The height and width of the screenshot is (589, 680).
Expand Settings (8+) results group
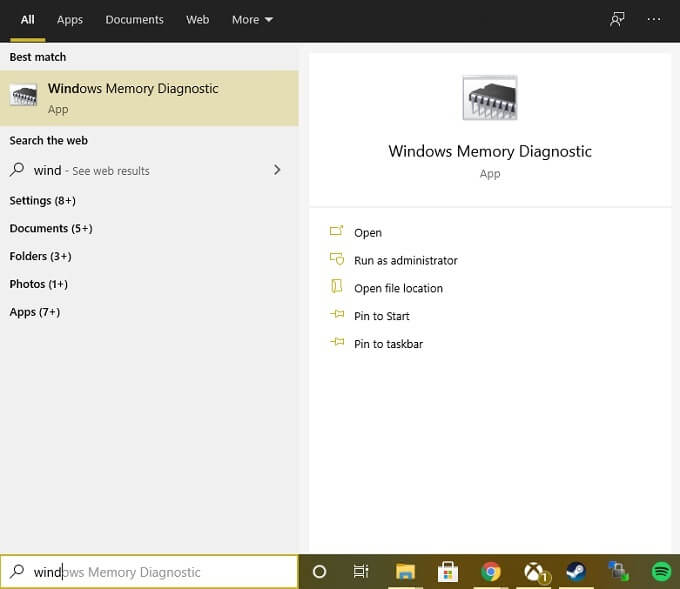pos(43,201)
